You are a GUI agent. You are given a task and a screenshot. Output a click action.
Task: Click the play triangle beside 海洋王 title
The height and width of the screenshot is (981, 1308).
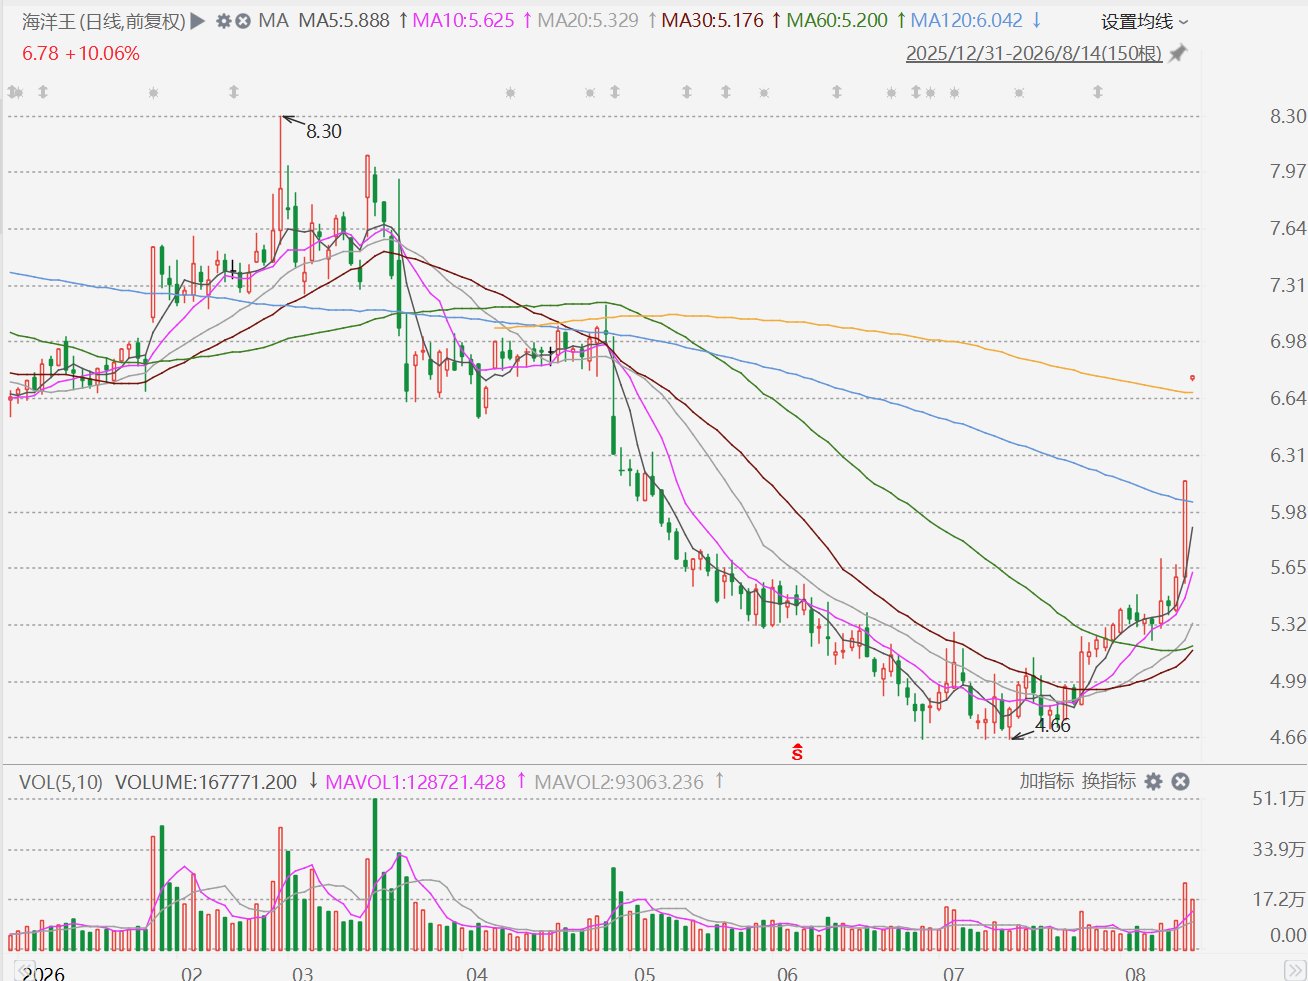[x=198, y=20]
